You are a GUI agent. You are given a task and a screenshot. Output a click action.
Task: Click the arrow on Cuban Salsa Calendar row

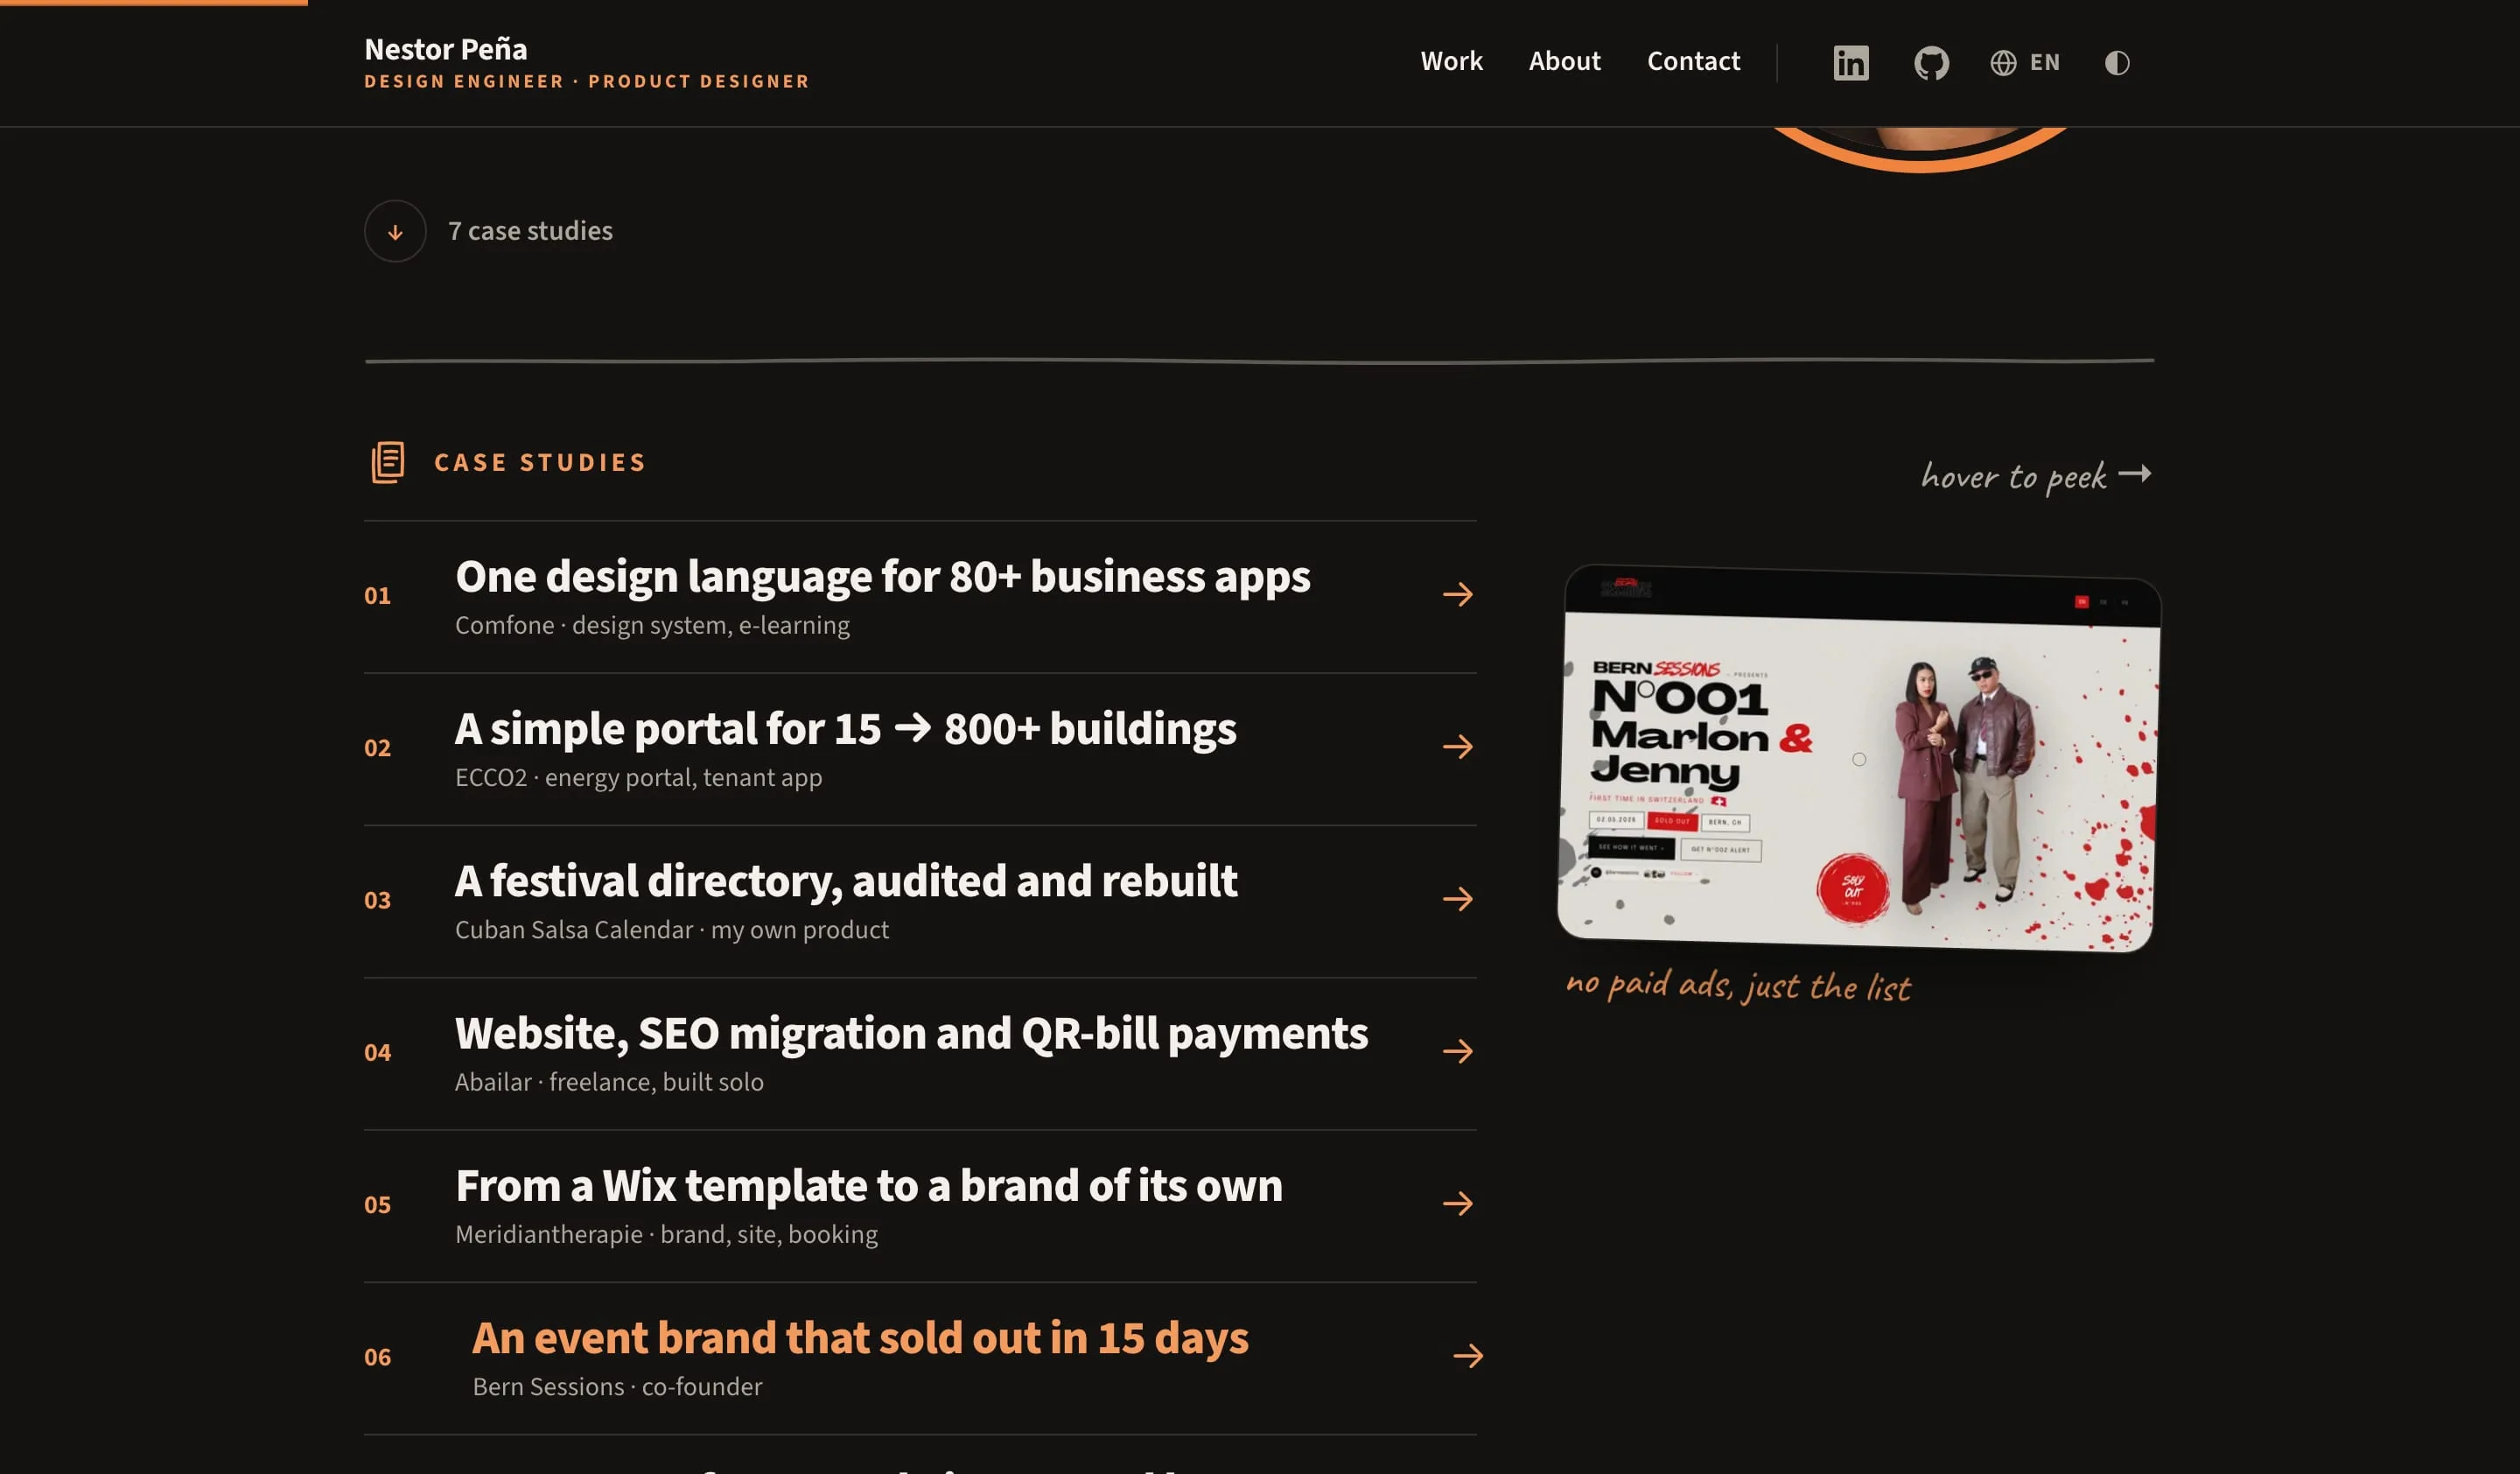[x=1458, y=899]
